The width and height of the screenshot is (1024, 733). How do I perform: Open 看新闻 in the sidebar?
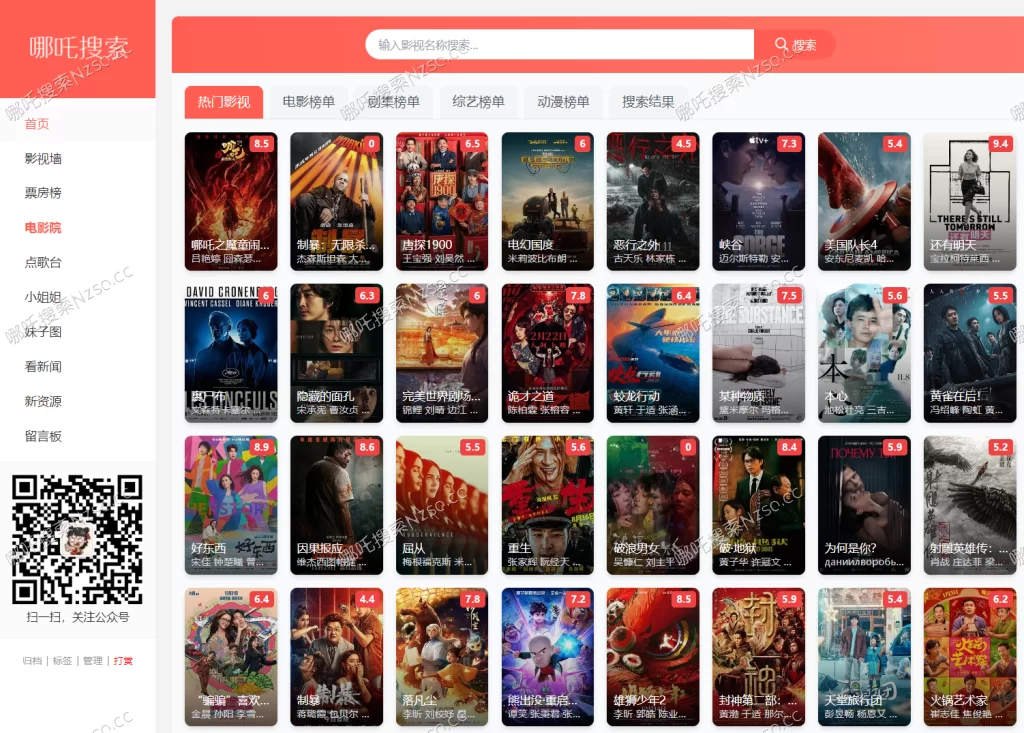[x=43, y=366]
